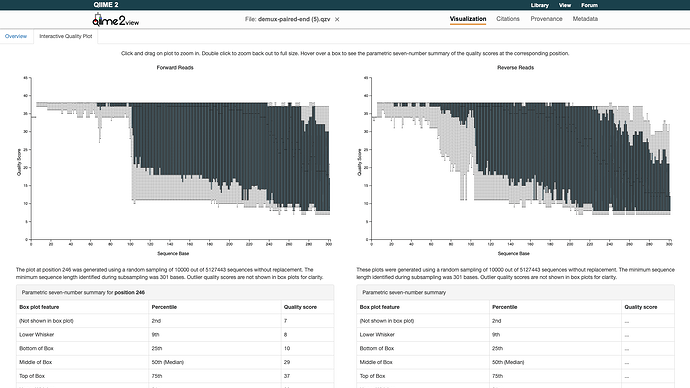The width and height of the screenshot is (690, 388).
Task: Close the demux-paired-end file
Action: 337,19
